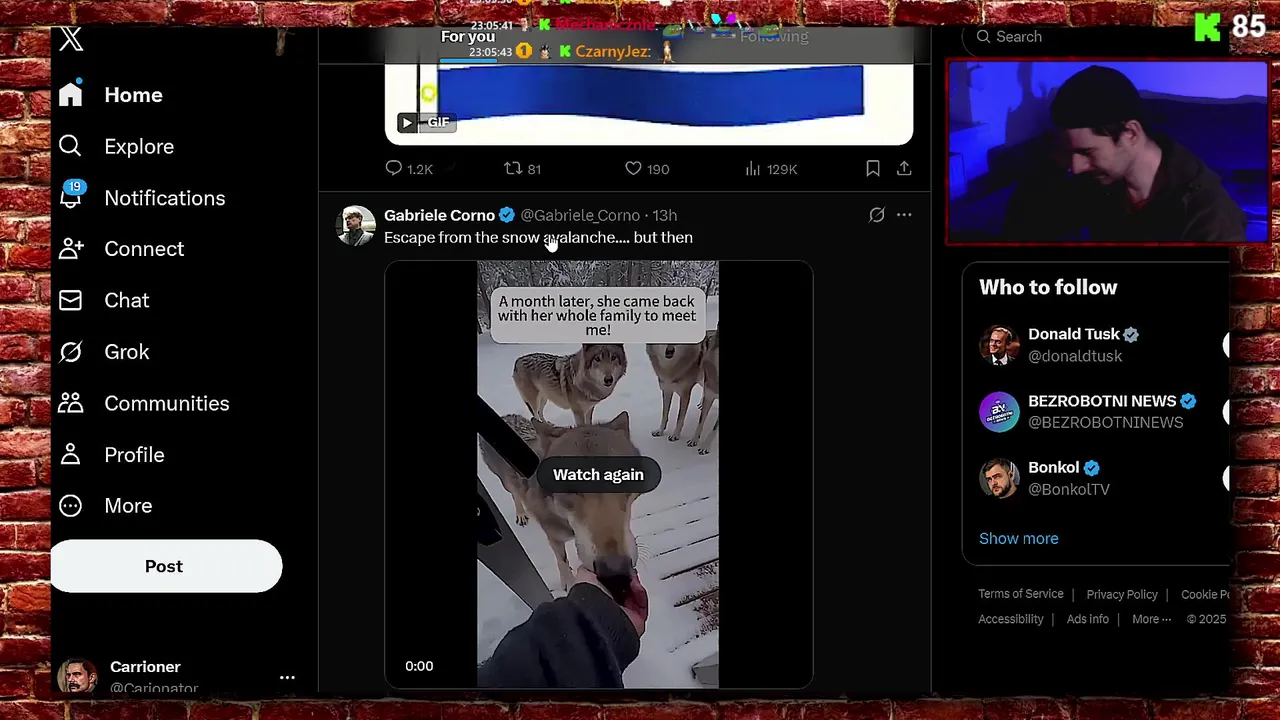1280x720 pixels.
Task: Open account menu dots next to Carrioner
Action: [x=287, y=677]
